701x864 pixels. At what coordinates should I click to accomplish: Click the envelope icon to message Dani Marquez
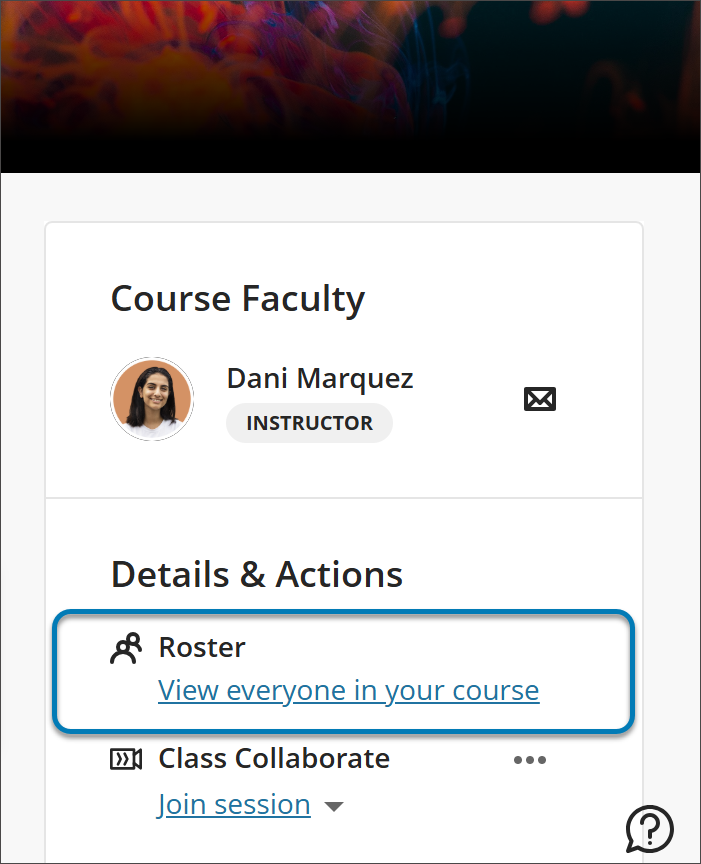pyautogui.click(x=539, y=398)
